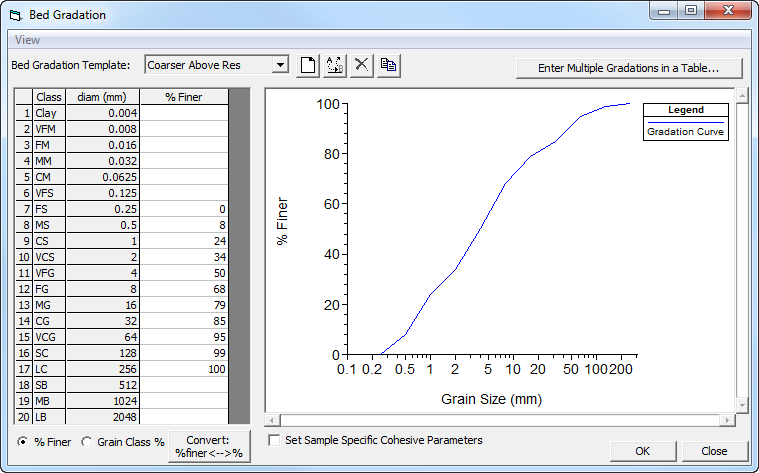This screenshot has height=473, width=759.
Task: Click the % Finer cell for SB
Action: (x=184, y=384)
